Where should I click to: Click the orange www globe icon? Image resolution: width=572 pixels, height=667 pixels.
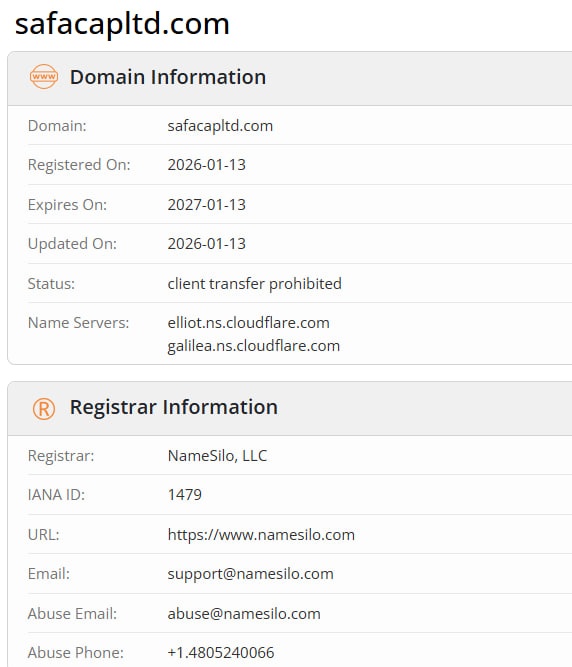(44, 77)
